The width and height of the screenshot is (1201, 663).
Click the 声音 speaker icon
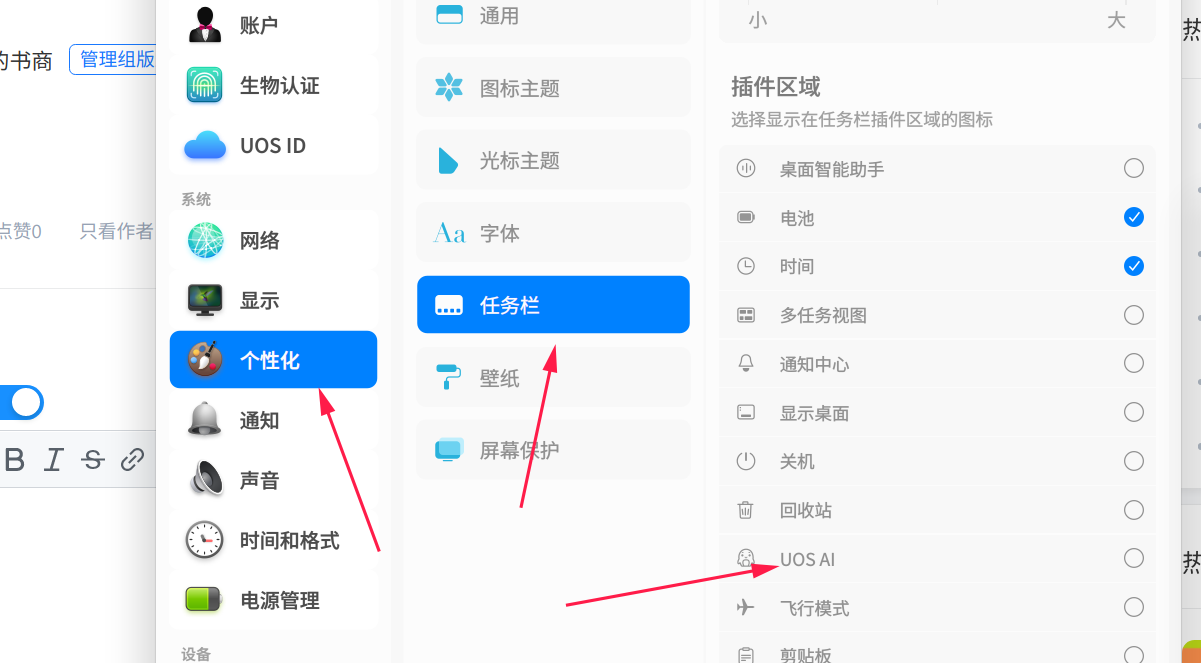[205, 480]
